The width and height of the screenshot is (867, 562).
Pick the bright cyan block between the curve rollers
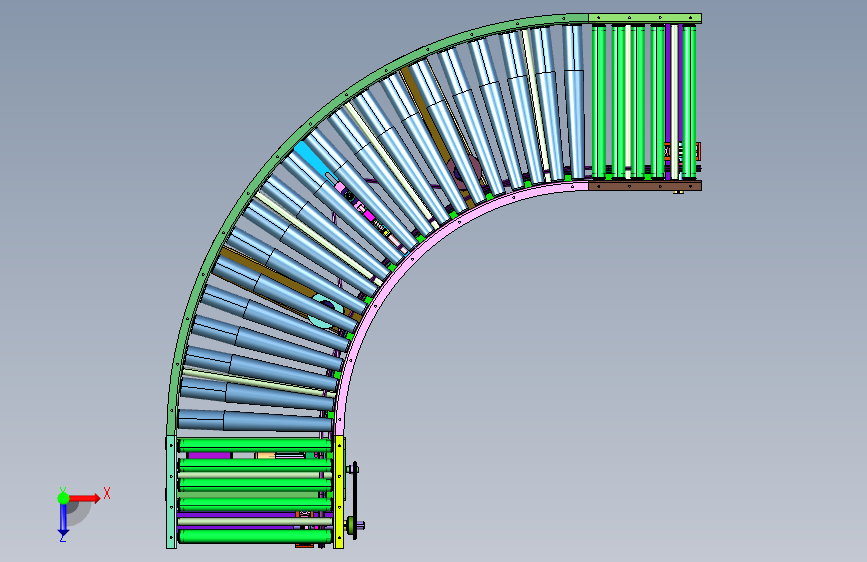tap(311, 158)
